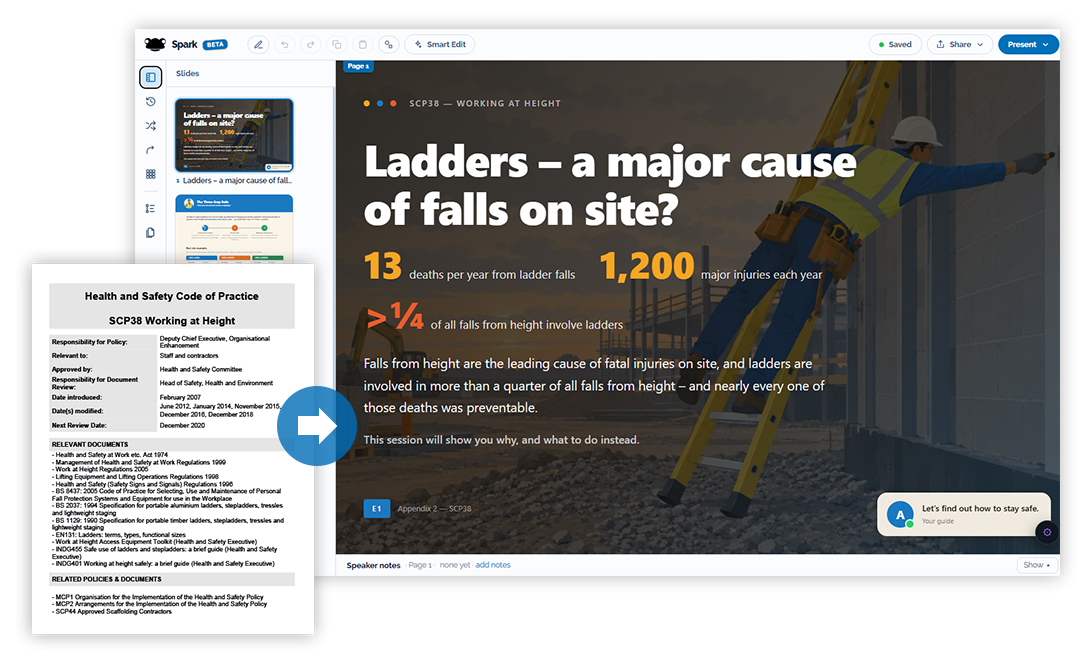Viewport: 1086px width, 663px height.
Task: Click 'Speaker notes' label
Action: tap(373, 565)
